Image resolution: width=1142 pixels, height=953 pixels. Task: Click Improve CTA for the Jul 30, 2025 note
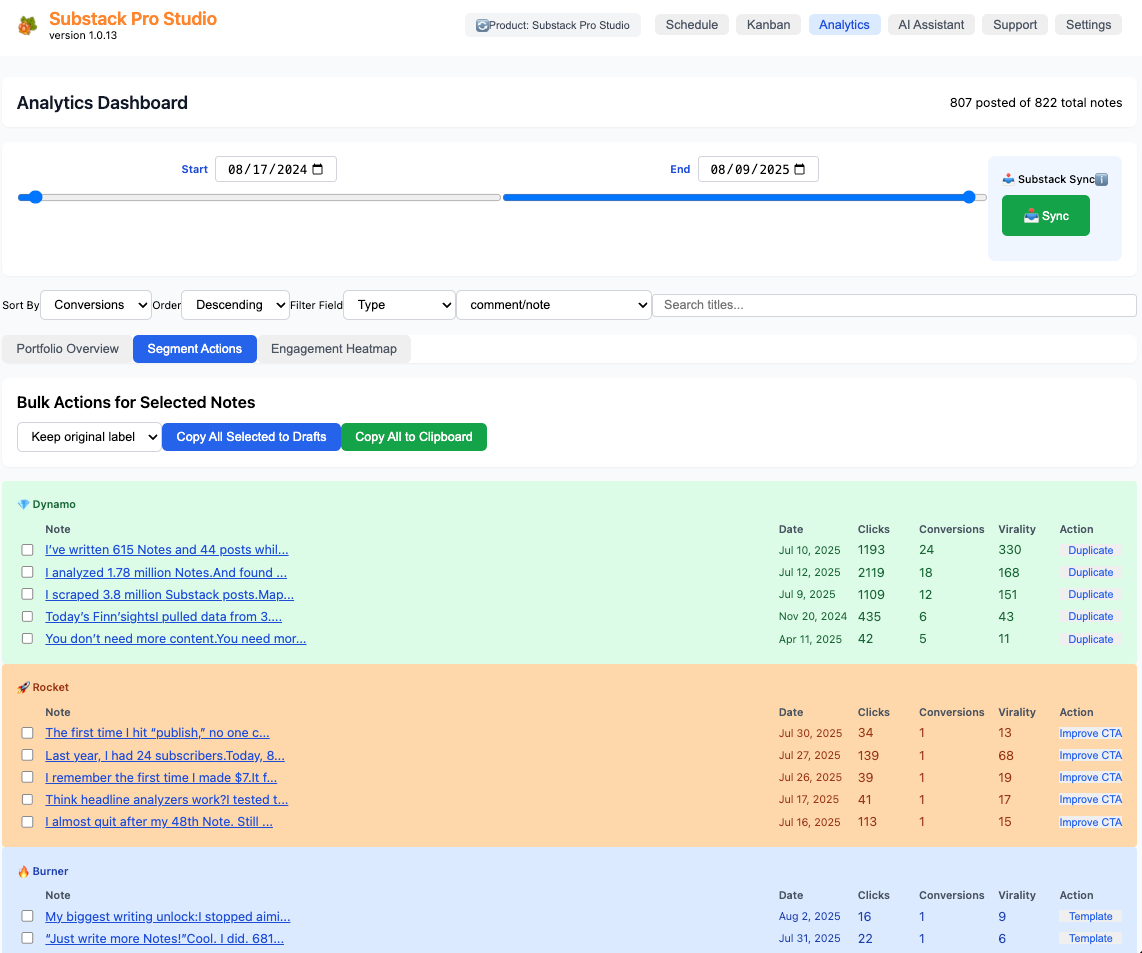(x=1090, y=734)
